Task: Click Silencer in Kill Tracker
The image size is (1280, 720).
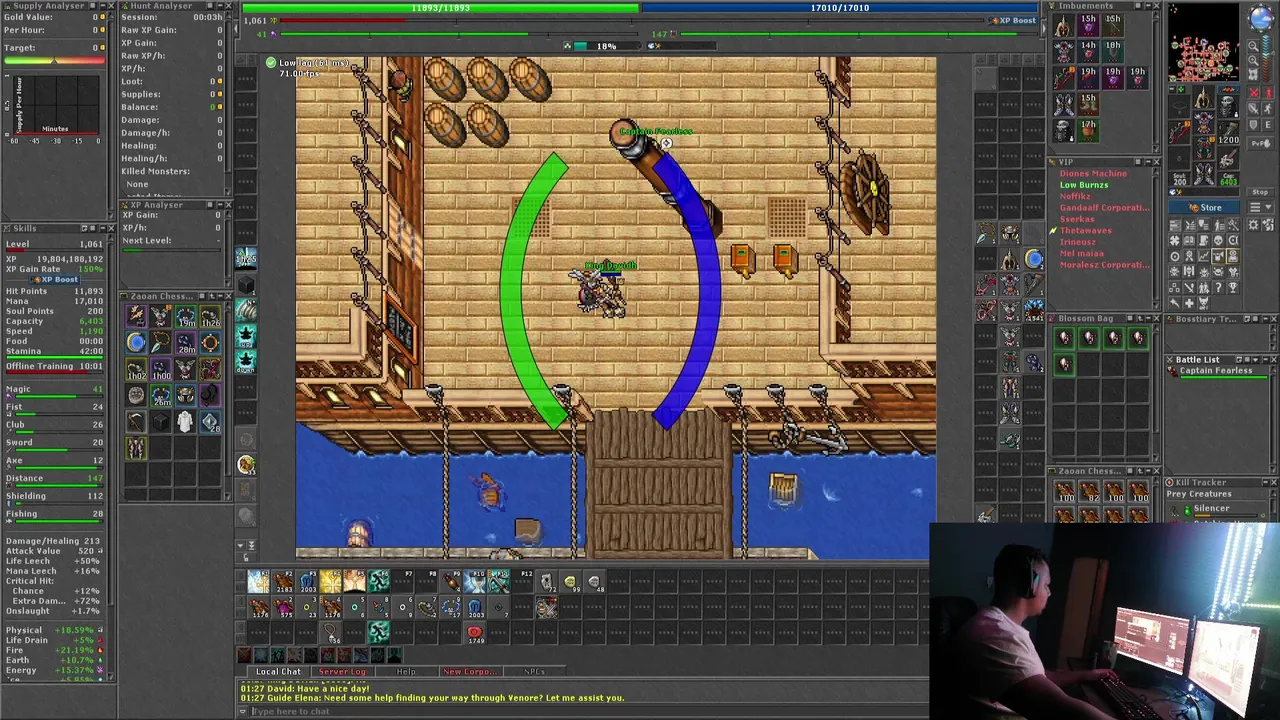Action: pos(1211,508)
